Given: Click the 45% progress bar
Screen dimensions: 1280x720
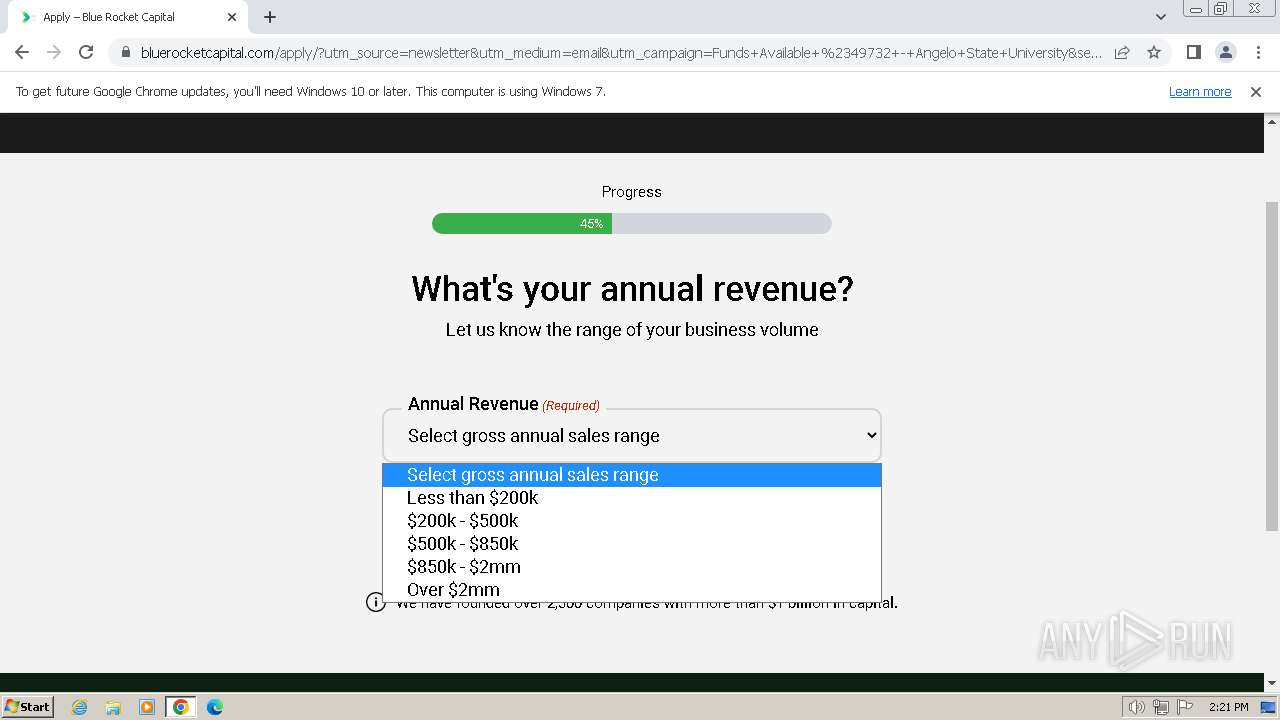Looking at the screenshot, I should [632, 224].
